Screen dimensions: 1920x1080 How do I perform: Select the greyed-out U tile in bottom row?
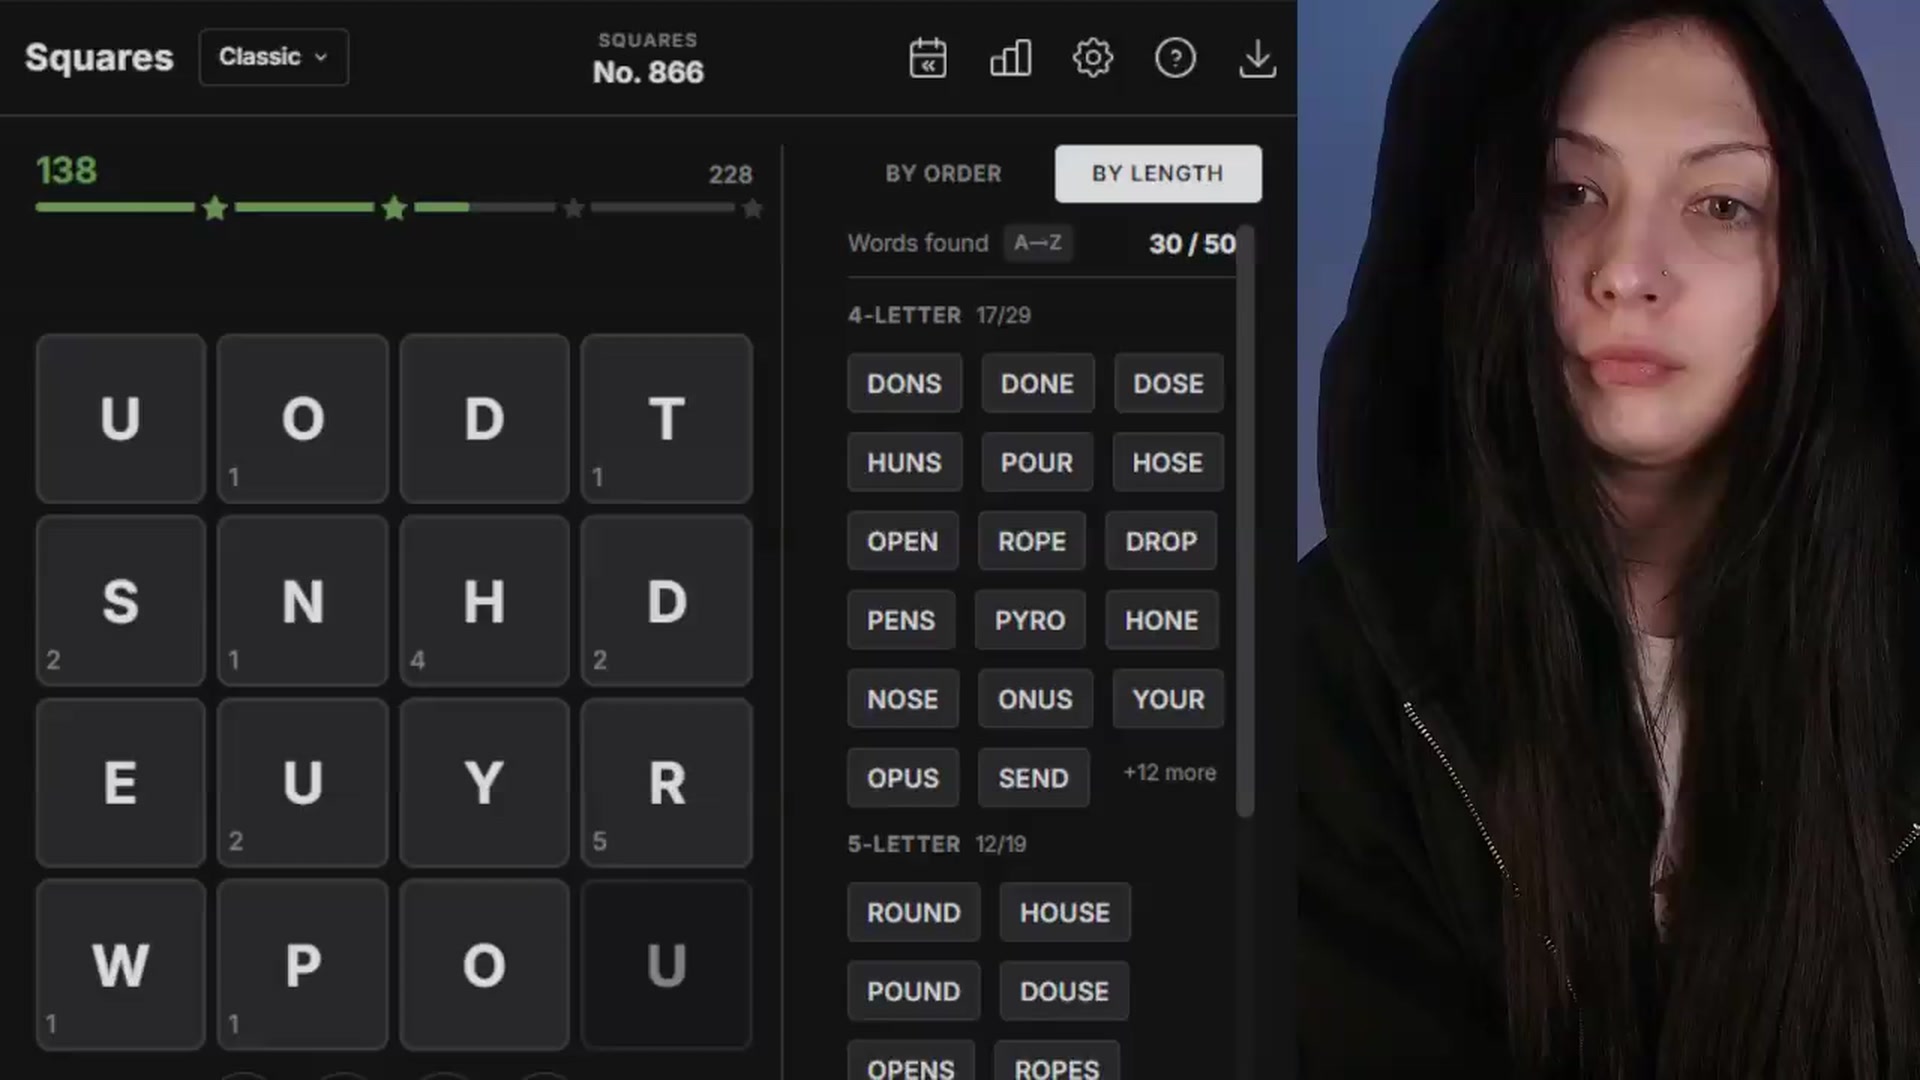[666, 965]
